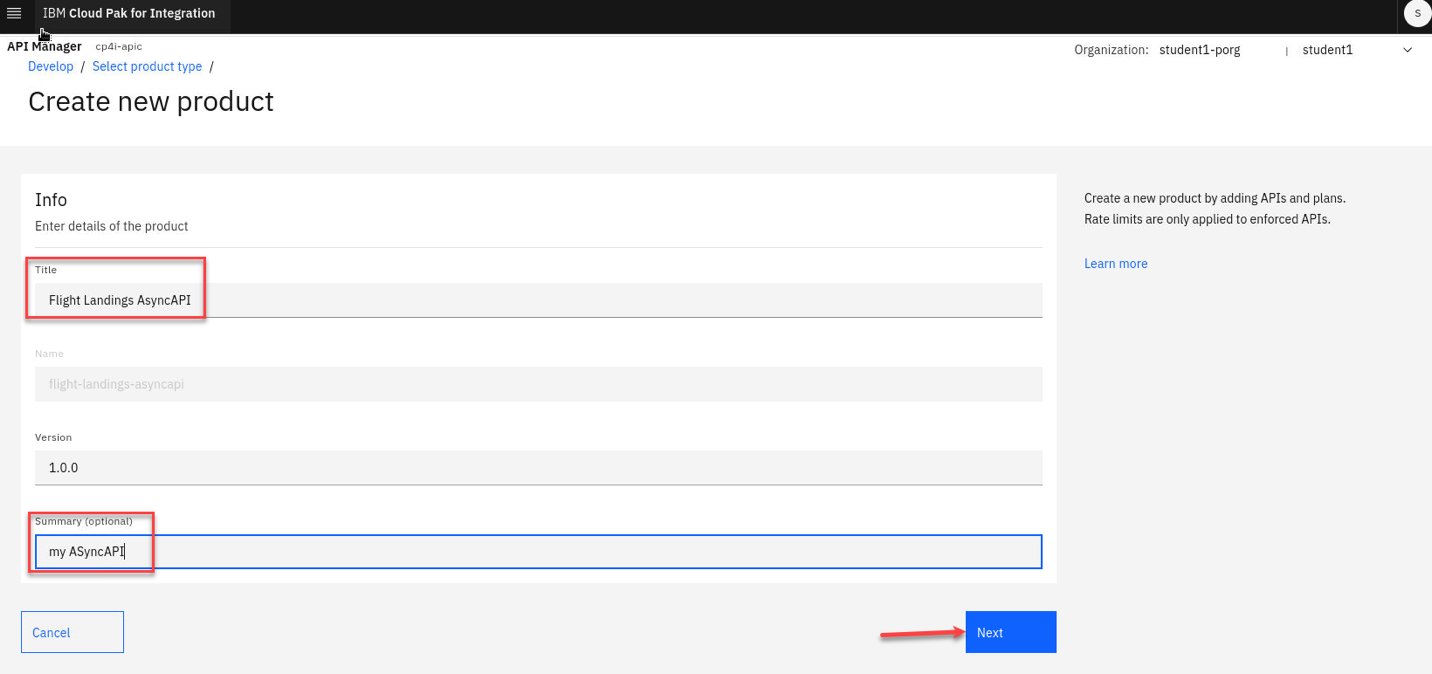
Task: Click Cancel to abandon product creation
Action: [x=71, y=631]
